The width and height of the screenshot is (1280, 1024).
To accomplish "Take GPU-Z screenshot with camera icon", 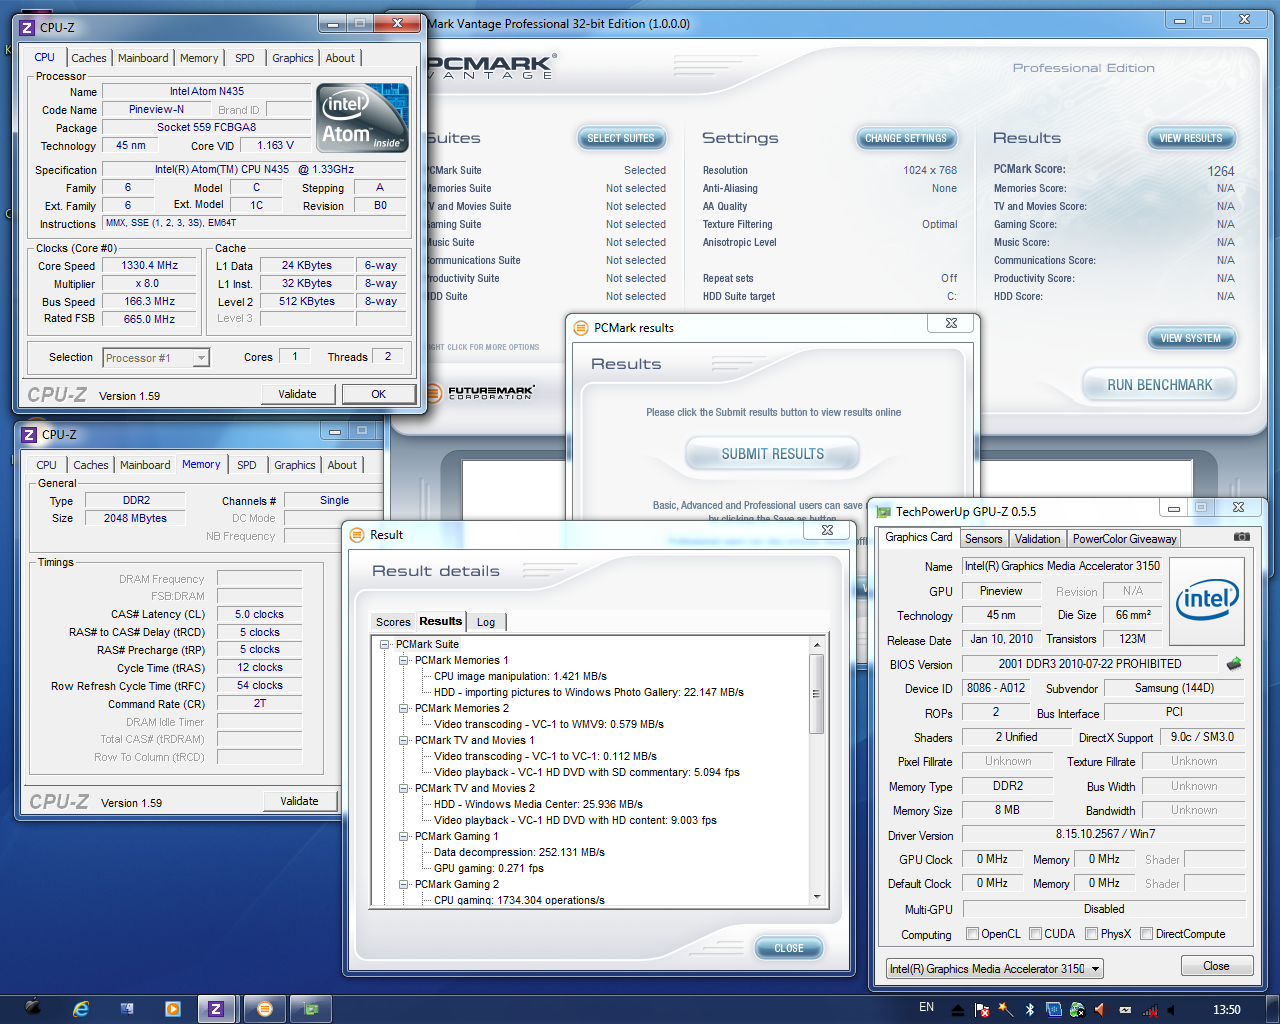I will pos(1241,537).
